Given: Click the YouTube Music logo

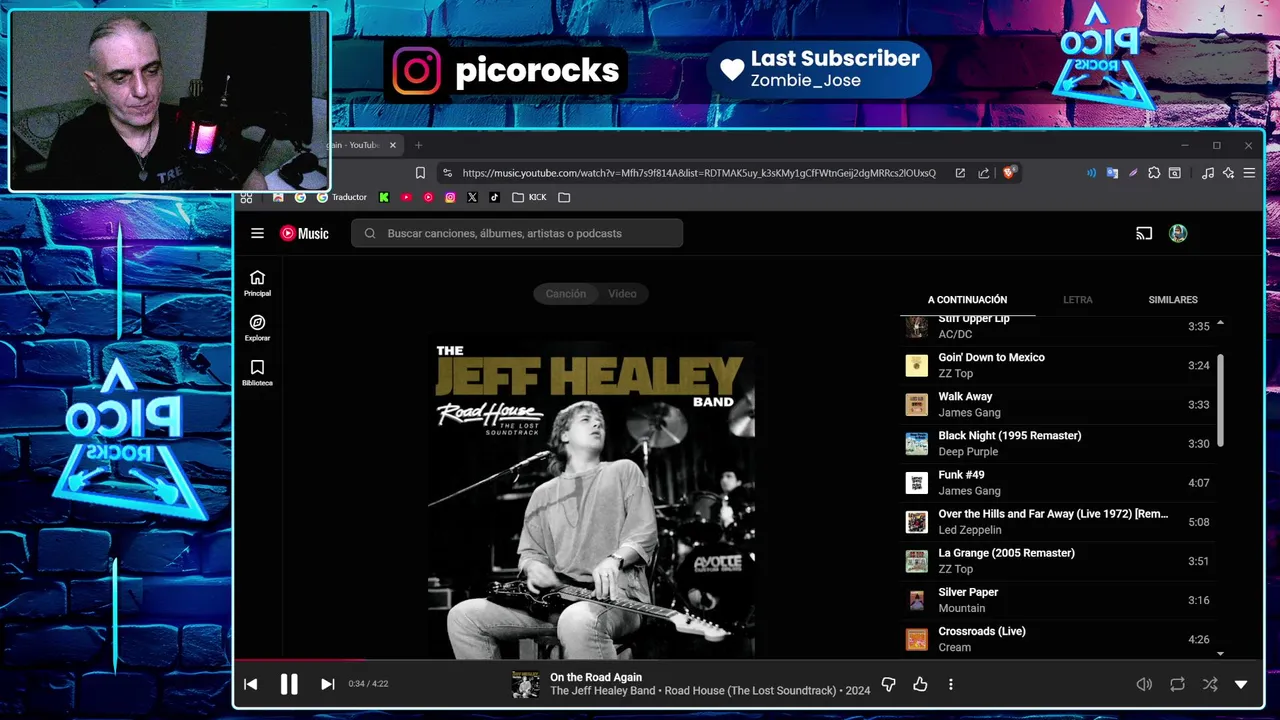Looking at the screenshot, I should [x=304, y=233].
